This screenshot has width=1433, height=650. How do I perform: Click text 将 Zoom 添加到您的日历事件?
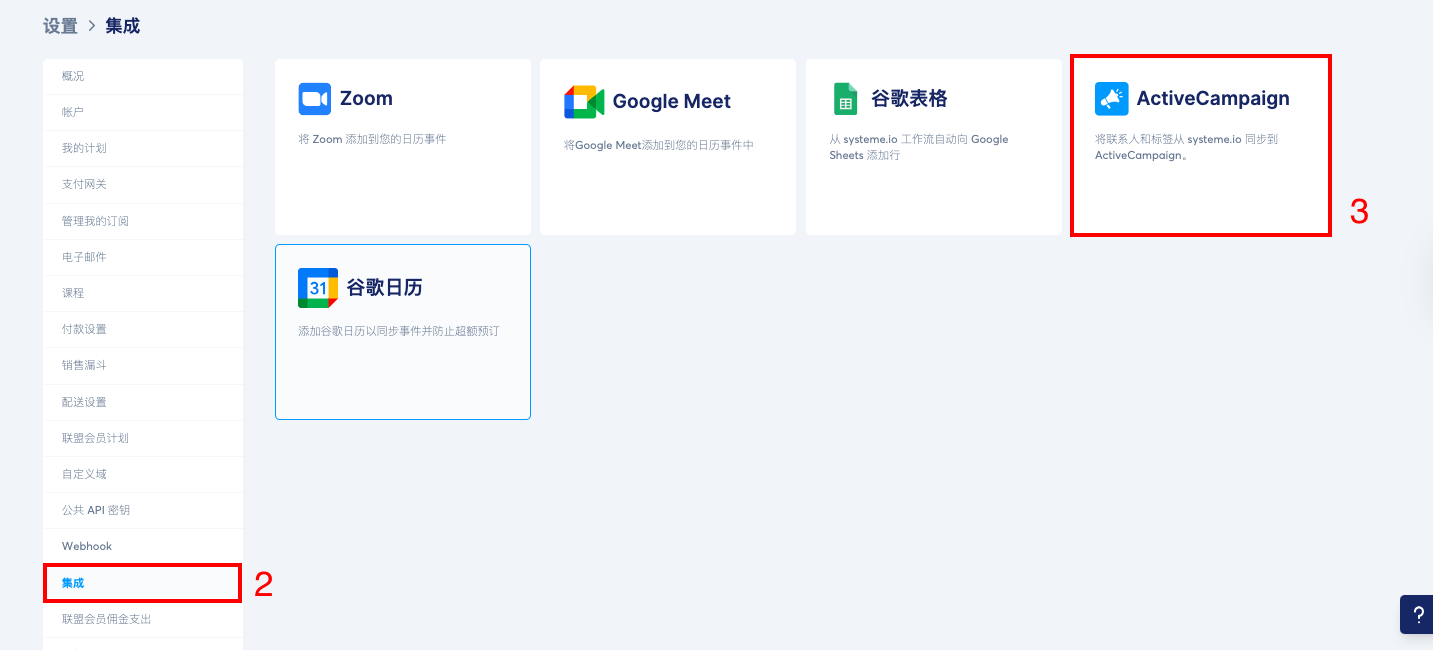click(372, 139)
